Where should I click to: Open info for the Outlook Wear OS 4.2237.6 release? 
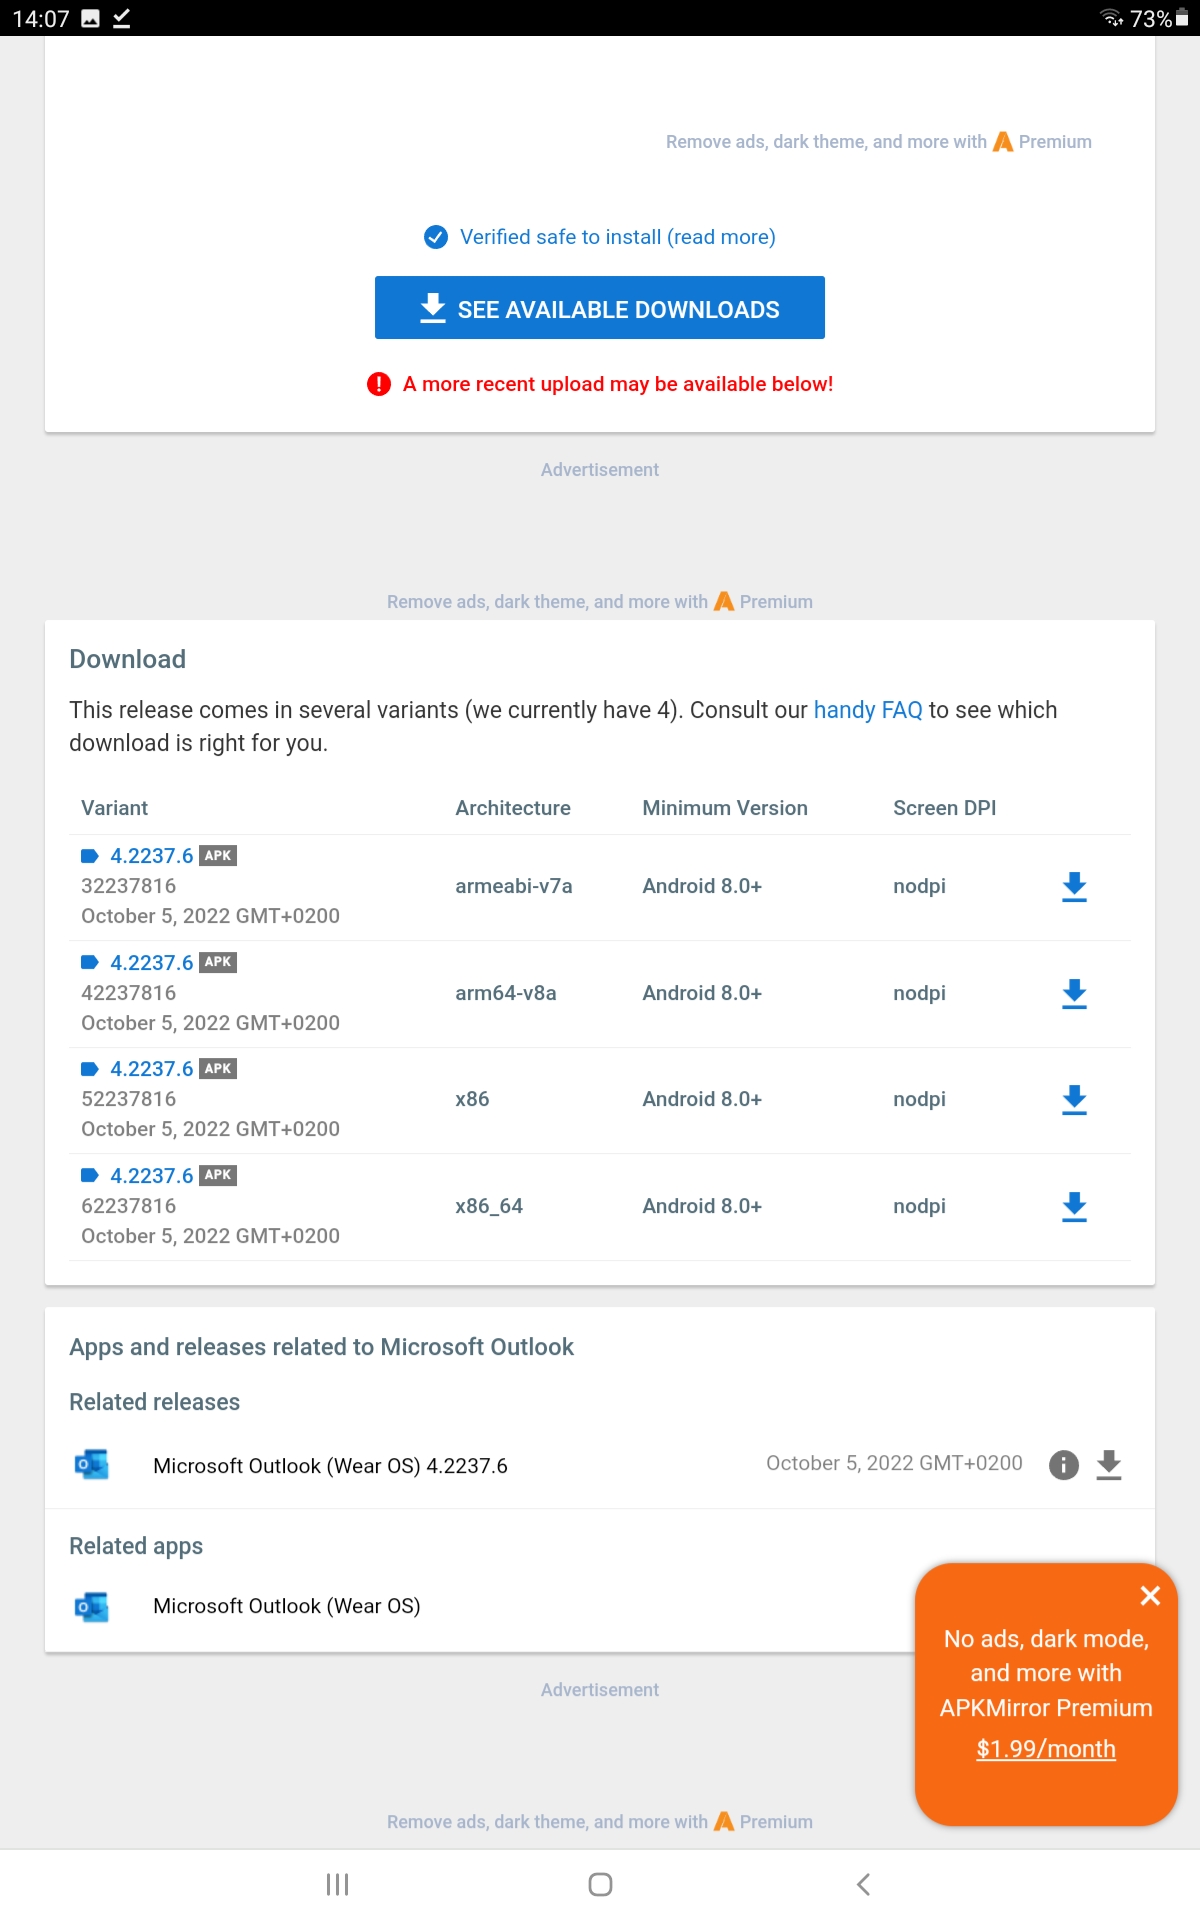click(x=1064, y=1465)
